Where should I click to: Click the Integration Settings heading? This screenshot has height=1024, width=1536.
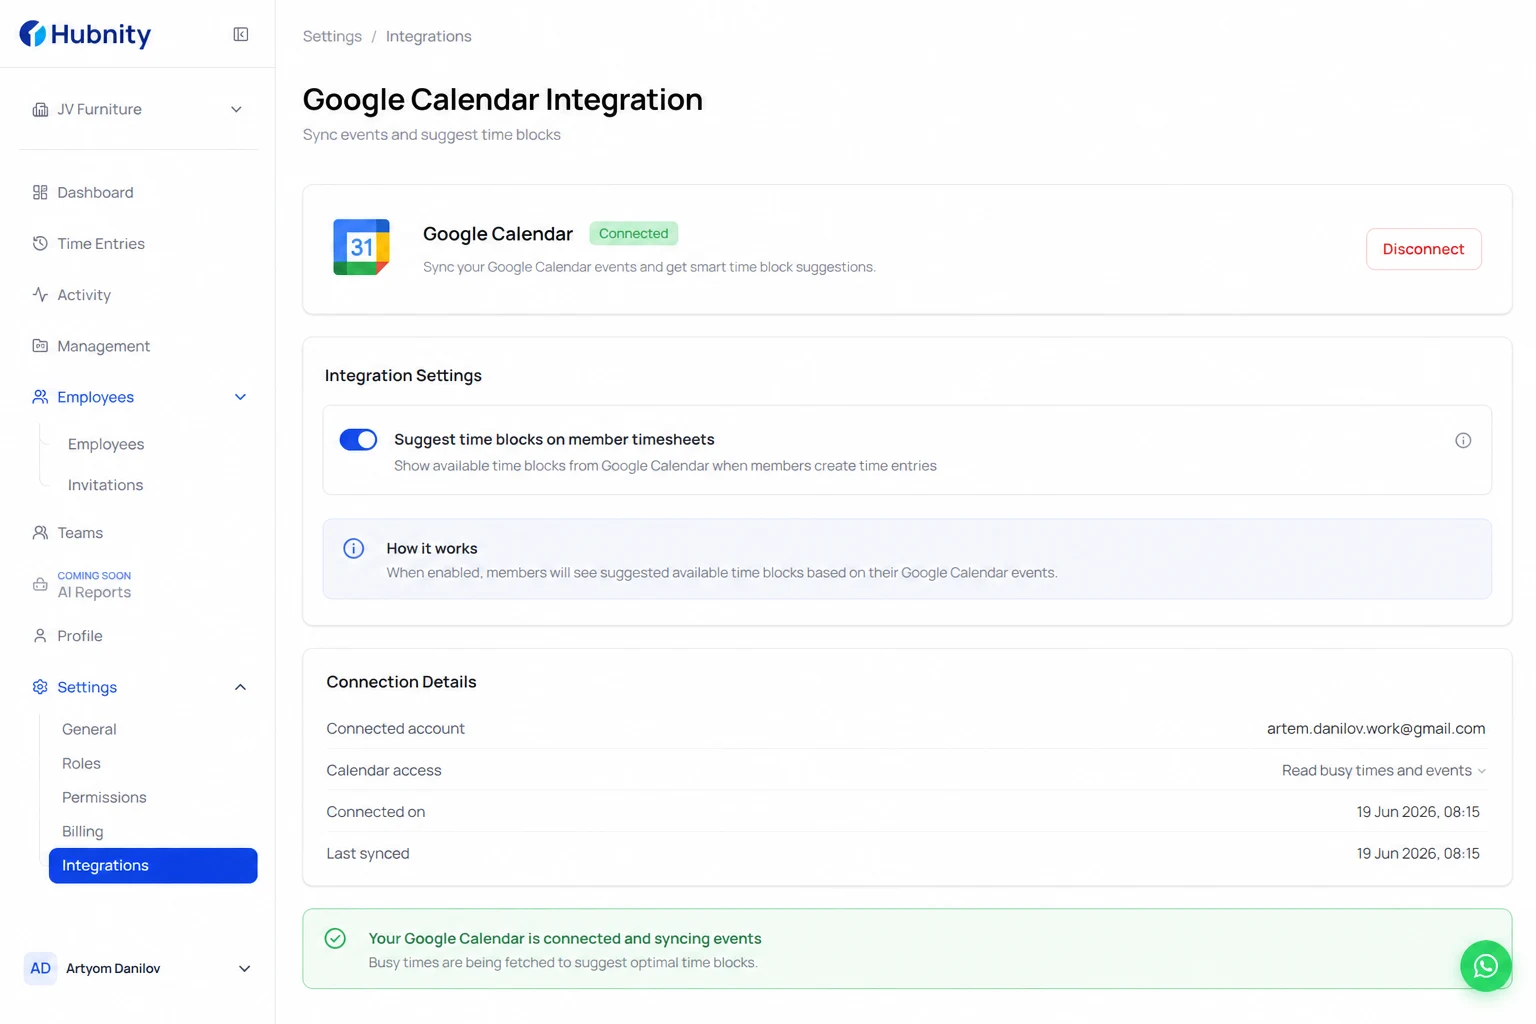[x=403, y=375]
